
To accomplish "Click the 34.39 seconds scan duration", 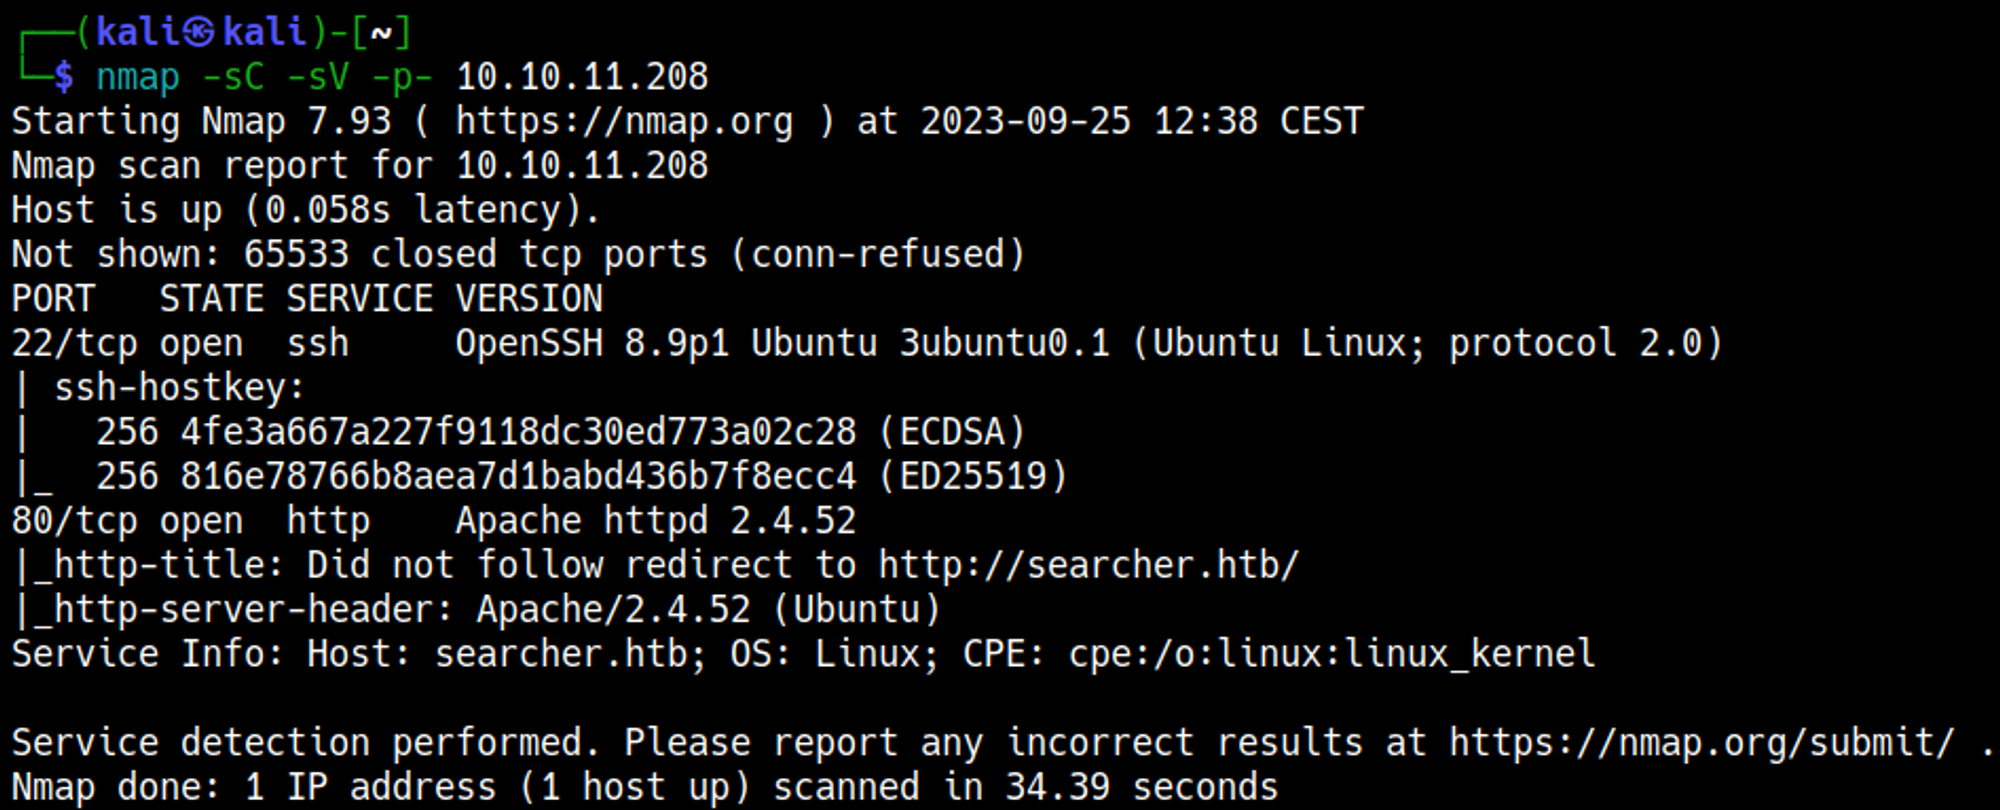I will [x=1141, y=787].
